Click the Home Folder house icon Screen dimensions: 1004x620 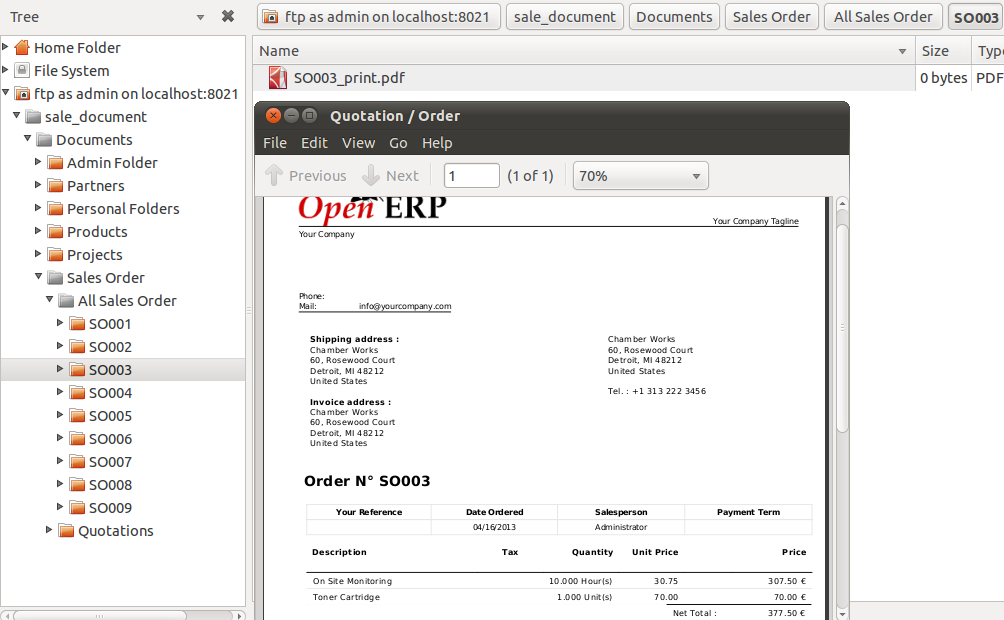coord(22,48)
